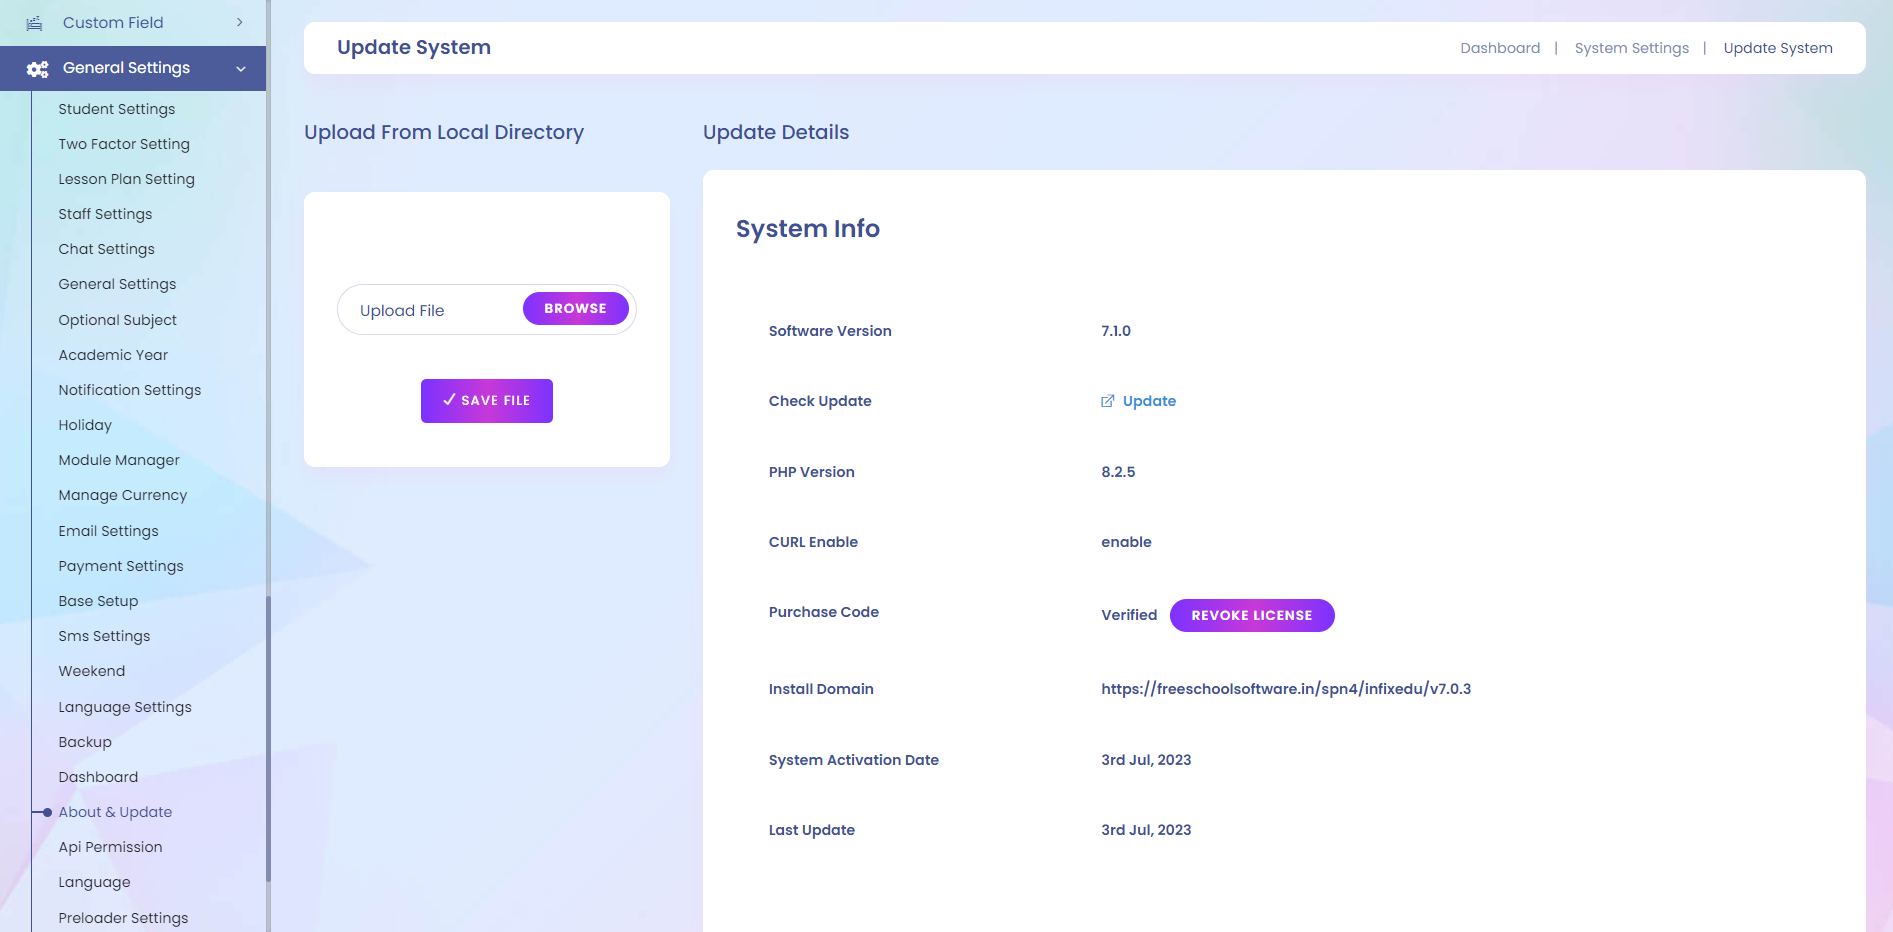The image size is (1893, 932).
Task: Click the Update link to check updates
Action: pyautogui.click(x=1148, y=401)
